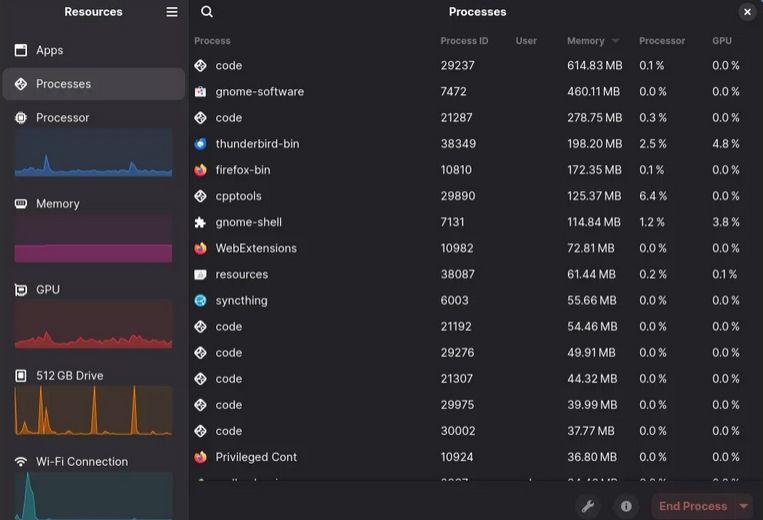The height and width of the screenshot is (520, 763).
Task: Click the Wi-Fi Connection traffic graph
Action: (93, 496)
